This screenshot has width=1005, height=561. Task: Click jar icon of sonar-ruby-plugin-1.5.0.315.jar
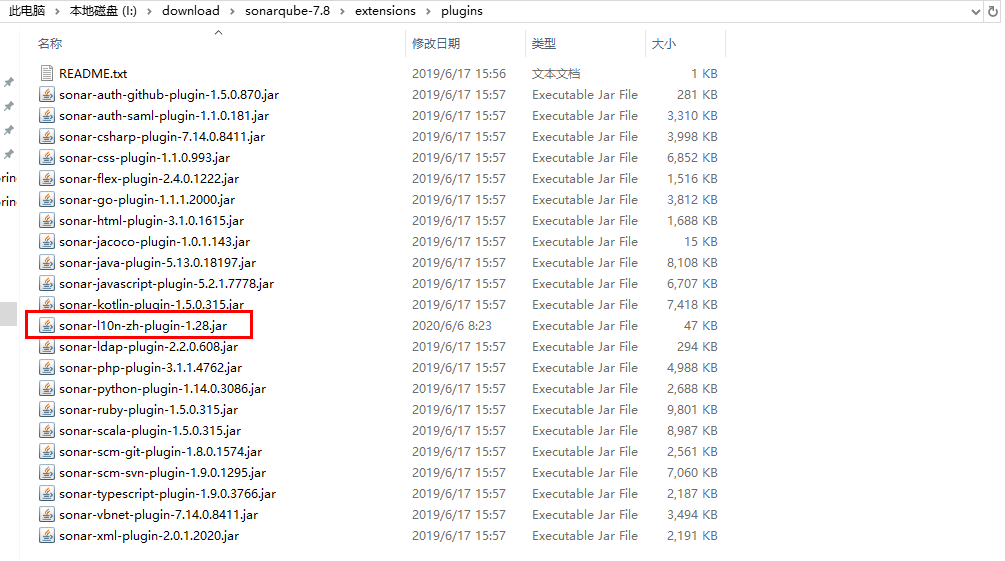click(47, 410)
